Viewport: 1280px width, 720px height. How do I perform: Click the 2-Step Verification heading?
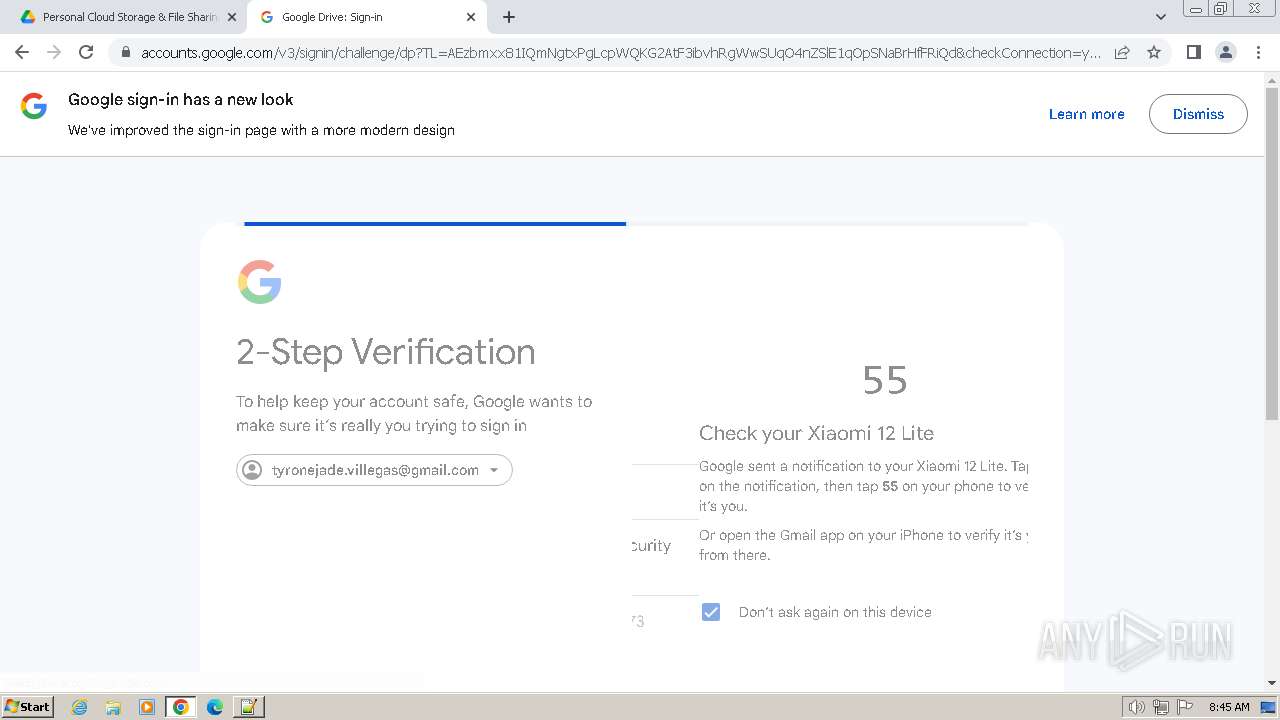click(386, 352)
